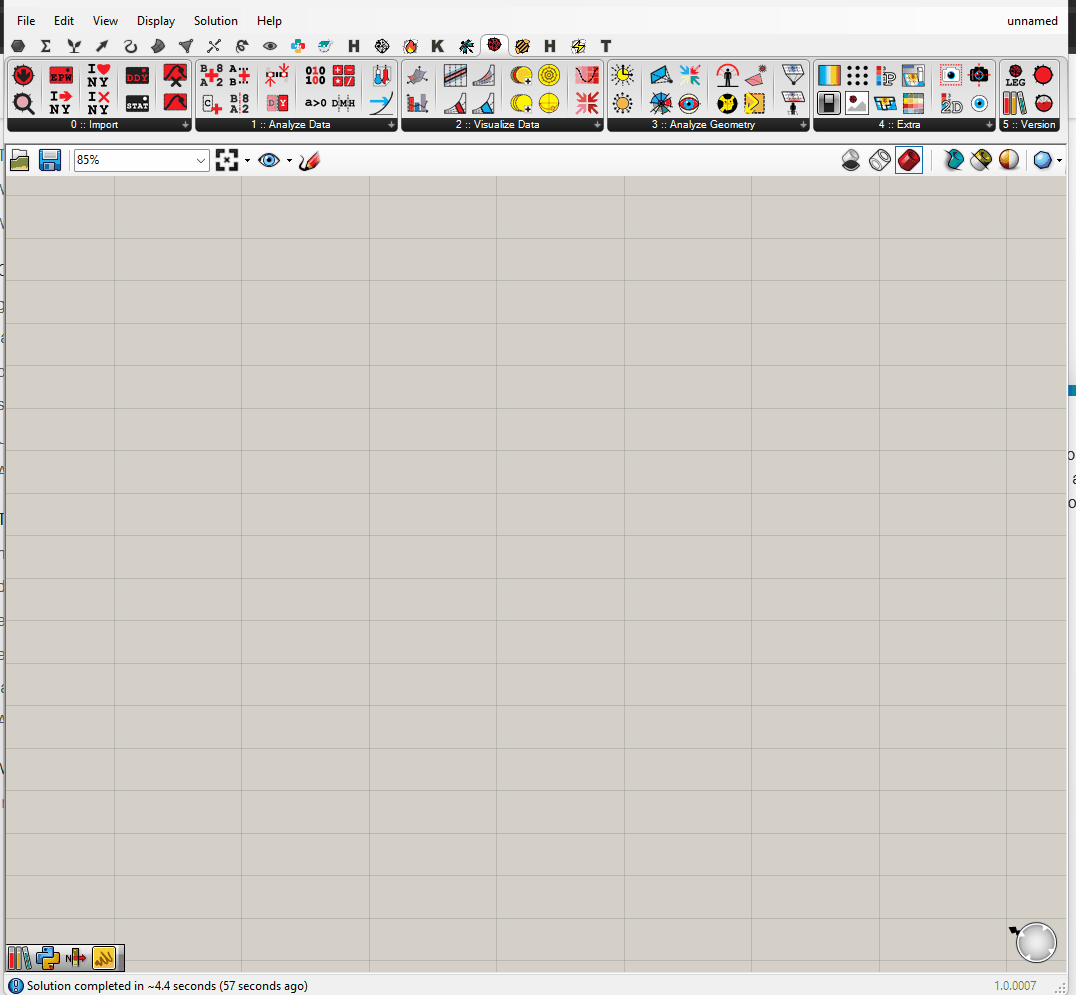
Task: Toggle the red shaded preview mode
Action: (x=908, y=160)
